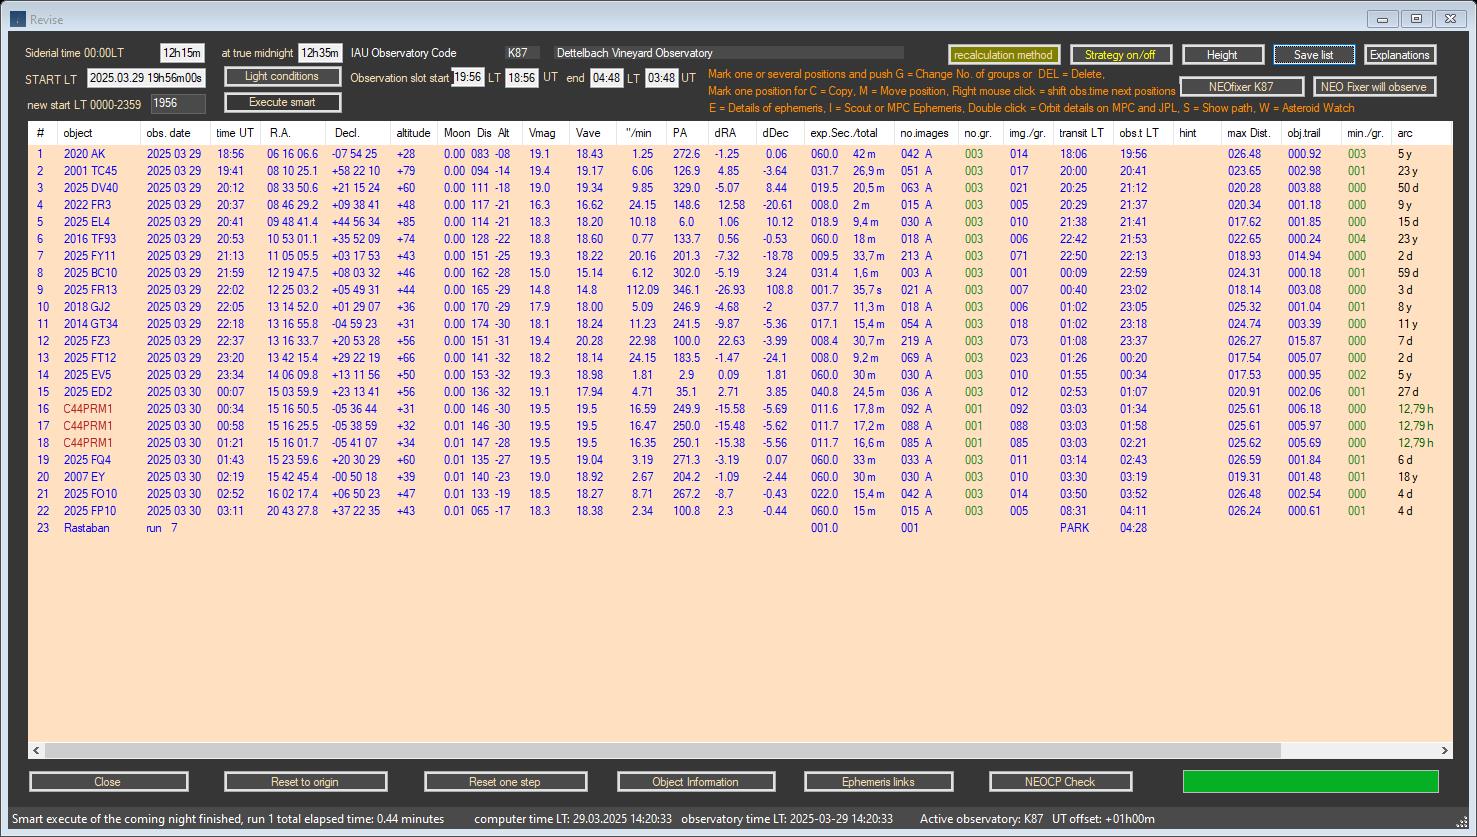Select object 2016 TF93

90,239
